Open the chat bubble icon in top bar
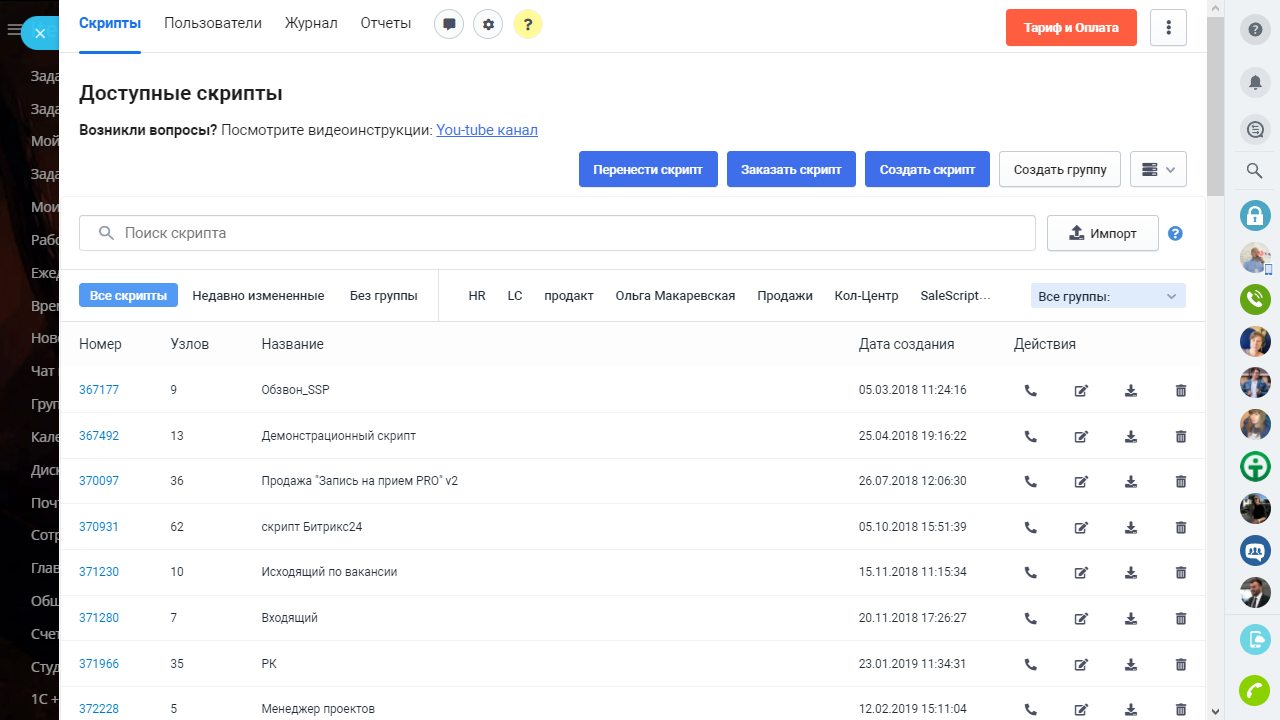1280x720 pixels. 449,25
